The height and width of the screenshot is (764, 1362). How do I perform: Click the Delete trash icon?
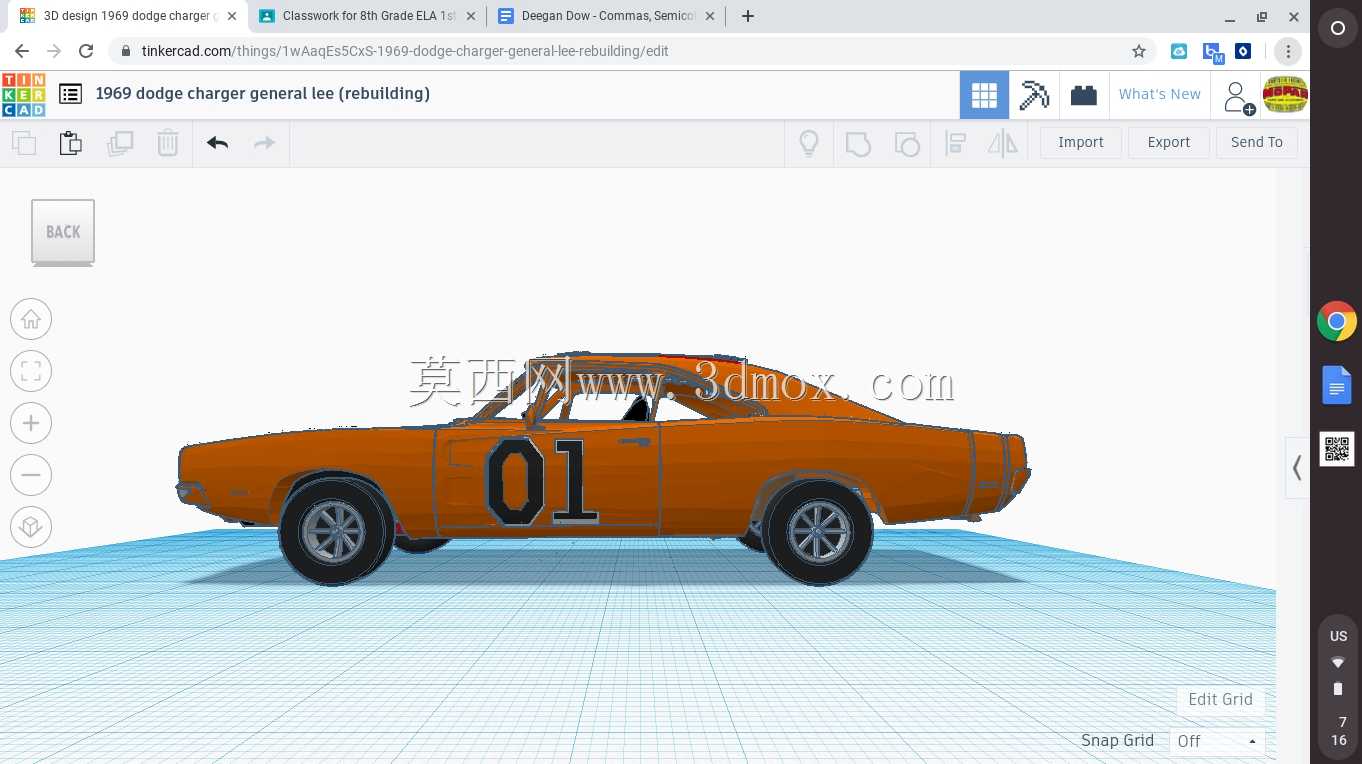click(x=168, y=143)
